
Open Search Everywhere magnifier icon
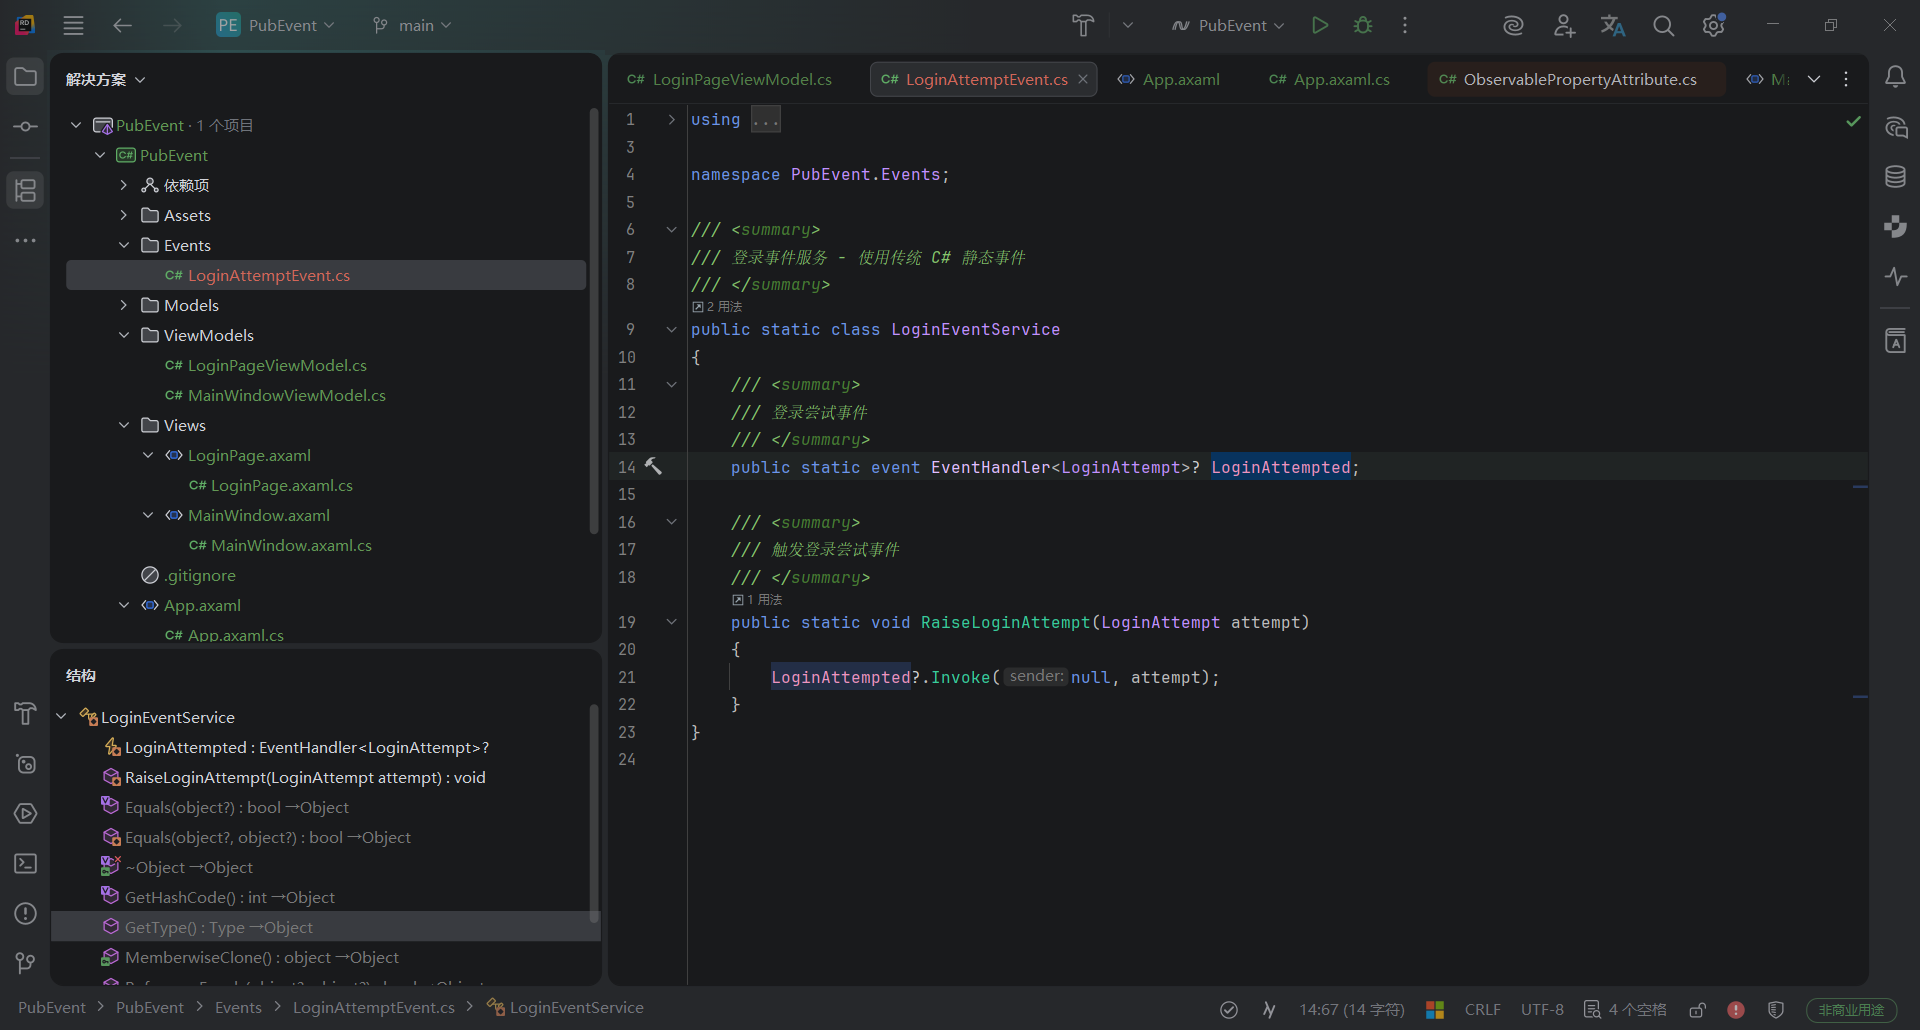[1663, 26]
